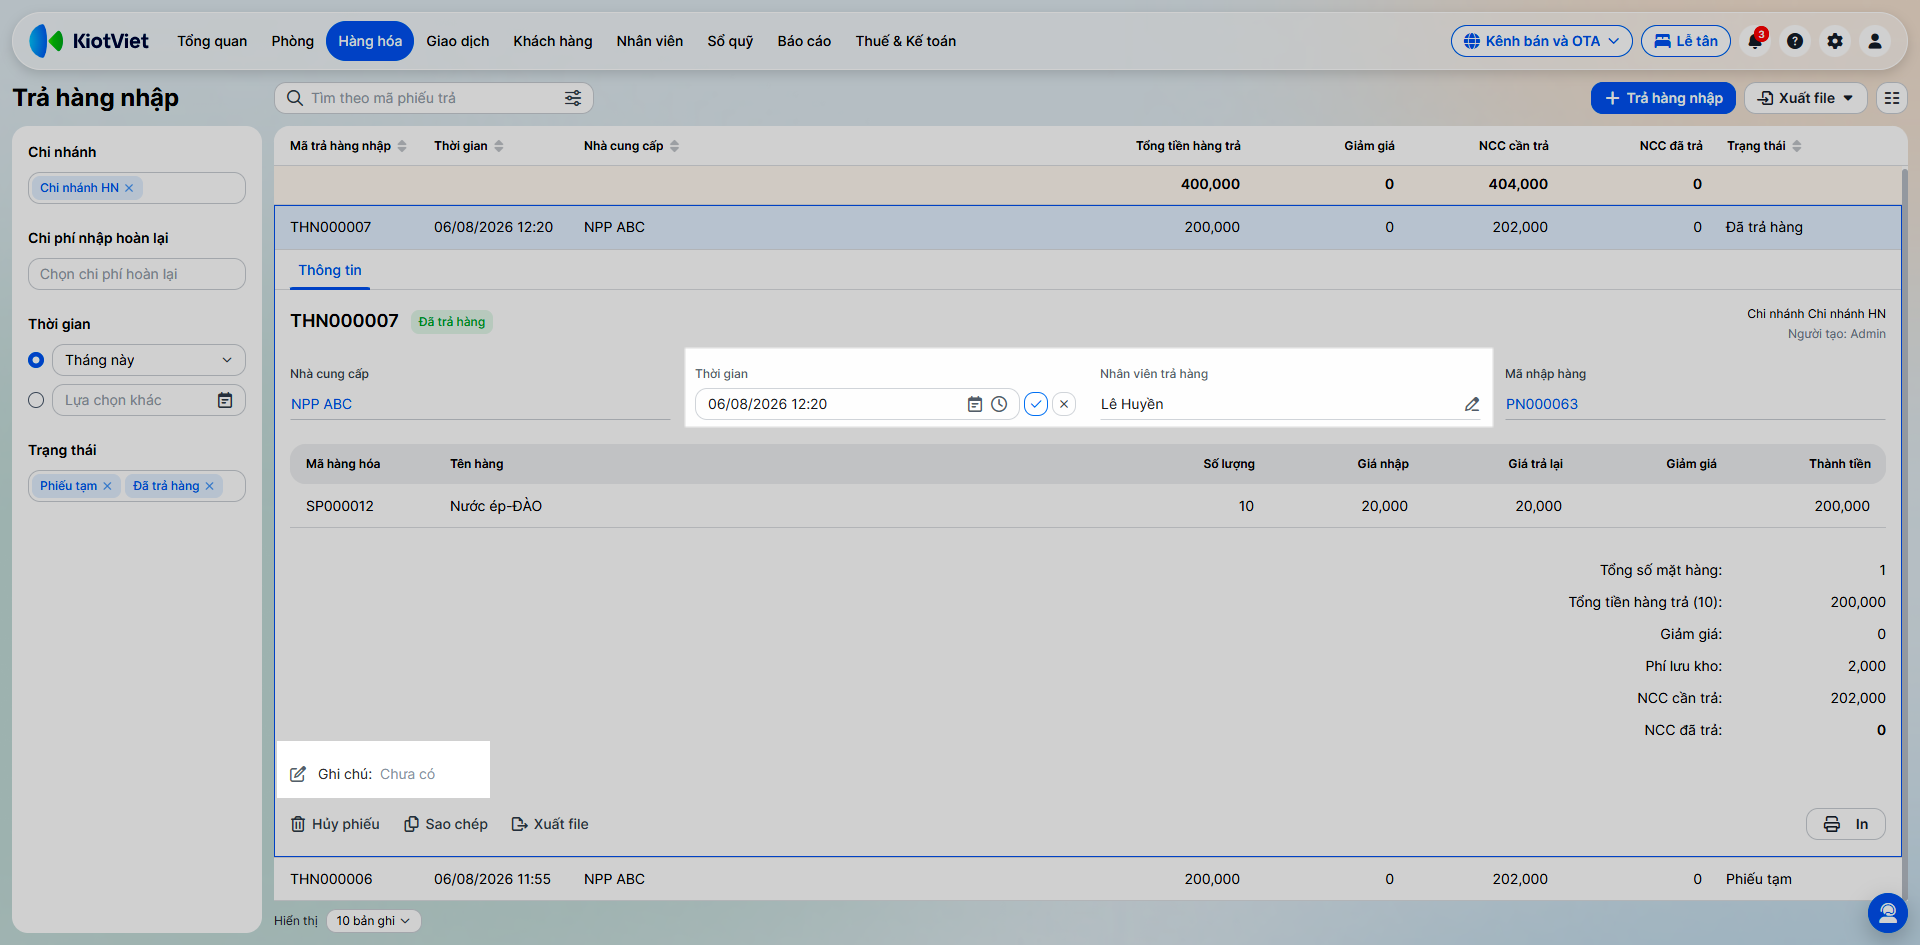1920x945 pixels.
Task: Focus the Tìm theo mã phiếu trả search
Action: (434, 98)
